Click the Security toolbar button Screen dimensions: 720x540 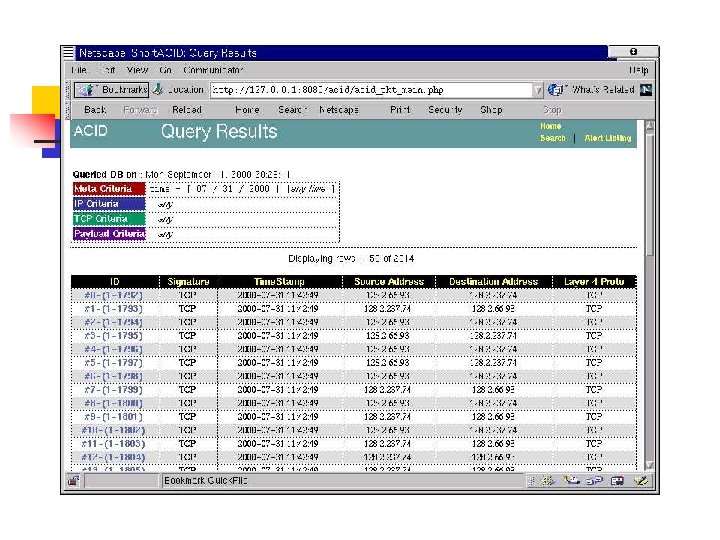(445, 110)
